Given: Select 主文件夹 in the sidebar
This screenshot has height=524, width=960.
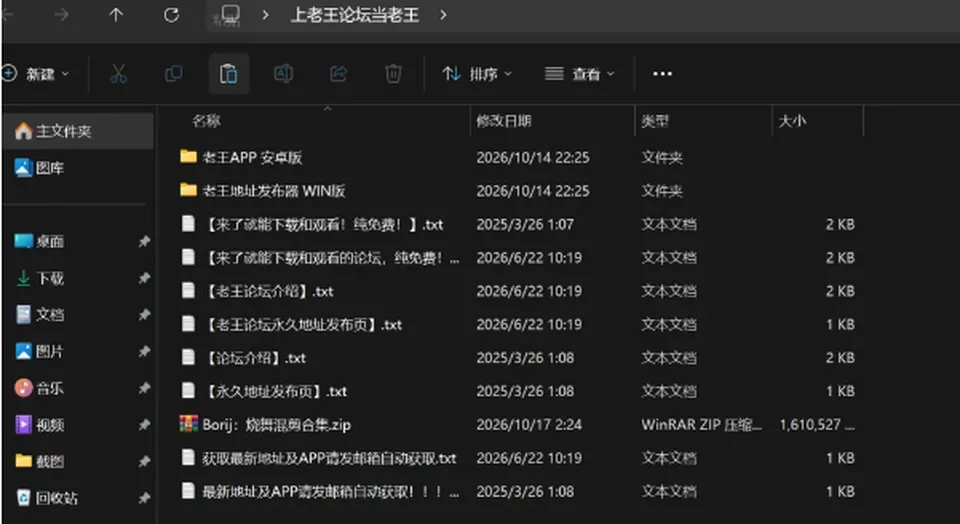Looking at the screenshot, I should point(78,131).
